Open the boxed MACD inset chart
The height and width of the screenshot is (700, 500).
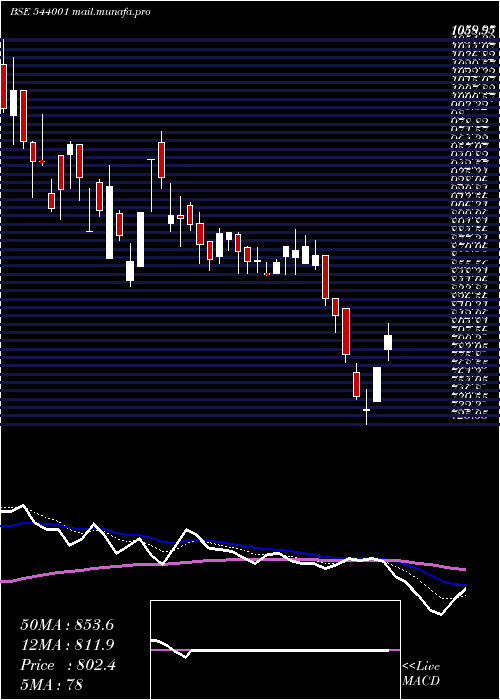pos(275,650)
